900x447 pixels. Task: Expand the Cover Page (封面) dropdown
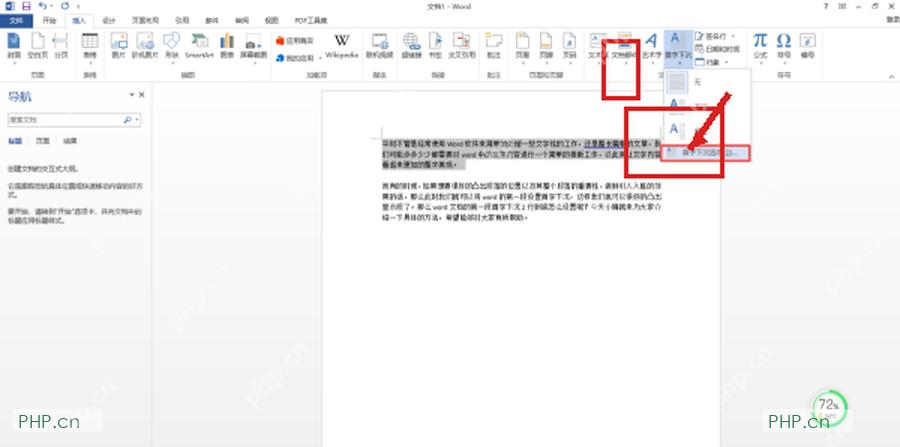pos(13,62)
